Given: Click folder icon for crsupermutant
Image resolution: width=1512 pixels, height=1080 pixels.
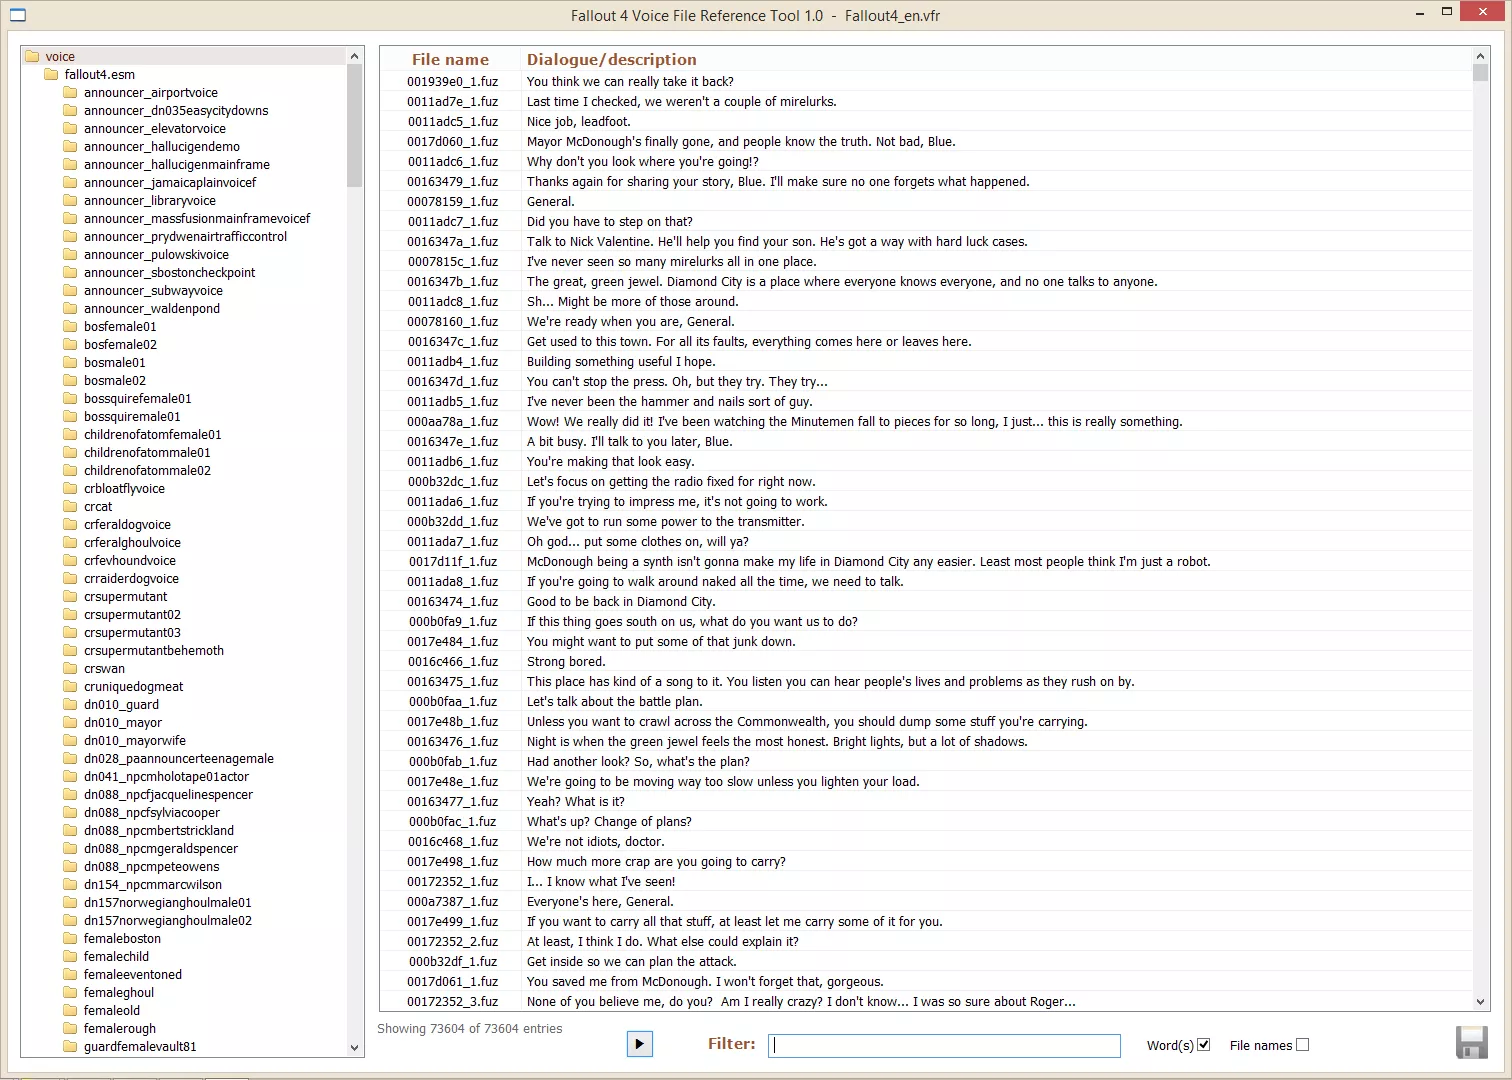Looking at the screenshot, I should click(70, 596).
